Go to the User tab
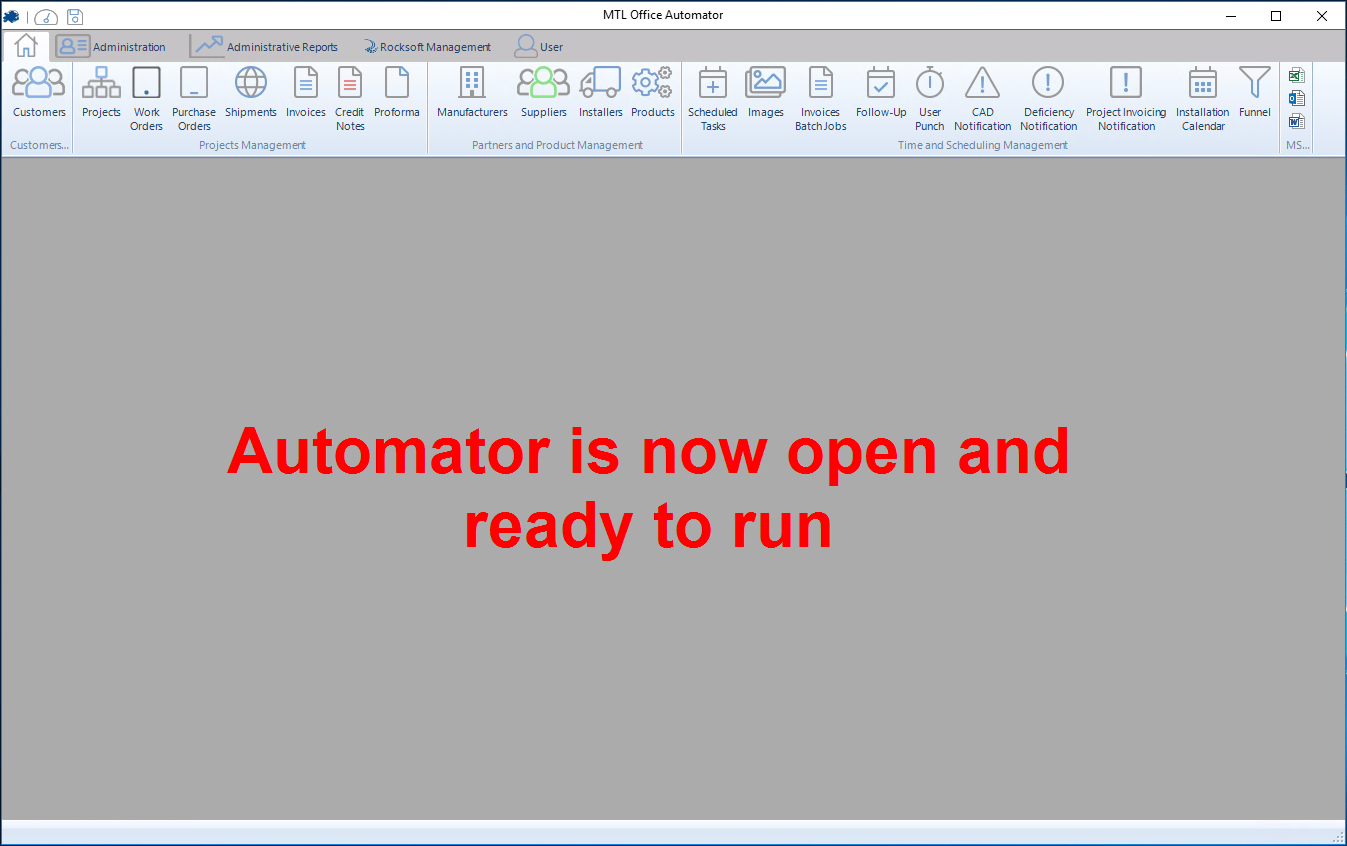Screen dimensions: 1347x846 point(539,47)
